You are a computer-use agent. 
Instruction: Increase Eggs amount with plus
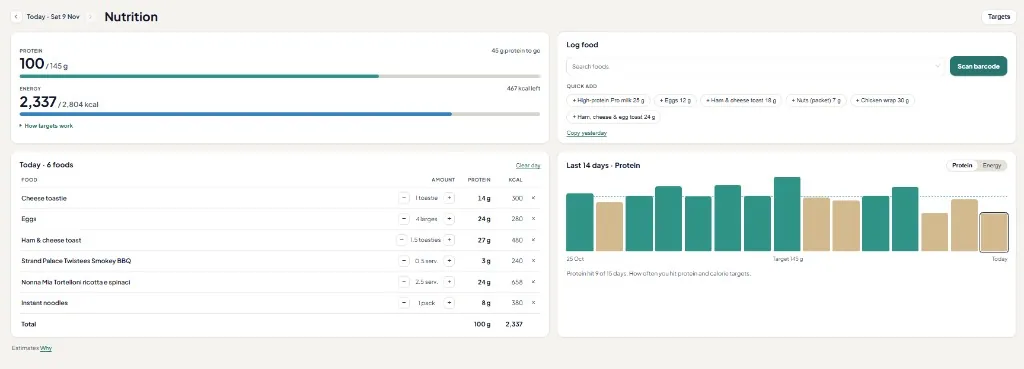[449, 219]
